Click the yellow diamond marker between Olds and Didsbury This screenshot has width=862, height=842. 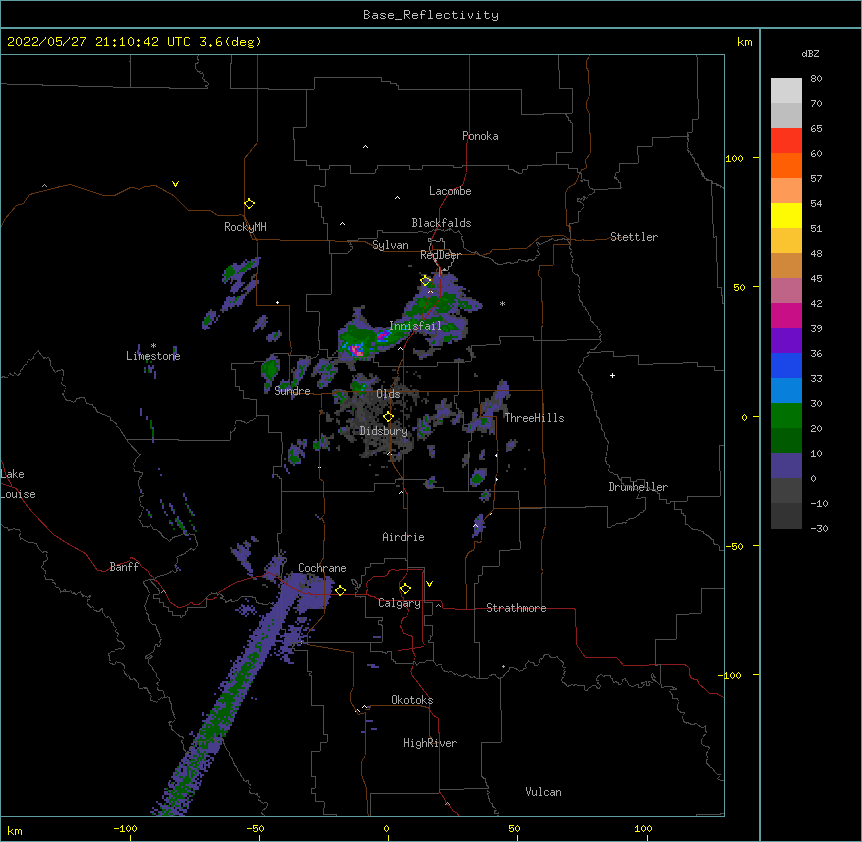(x=388, y=417)
